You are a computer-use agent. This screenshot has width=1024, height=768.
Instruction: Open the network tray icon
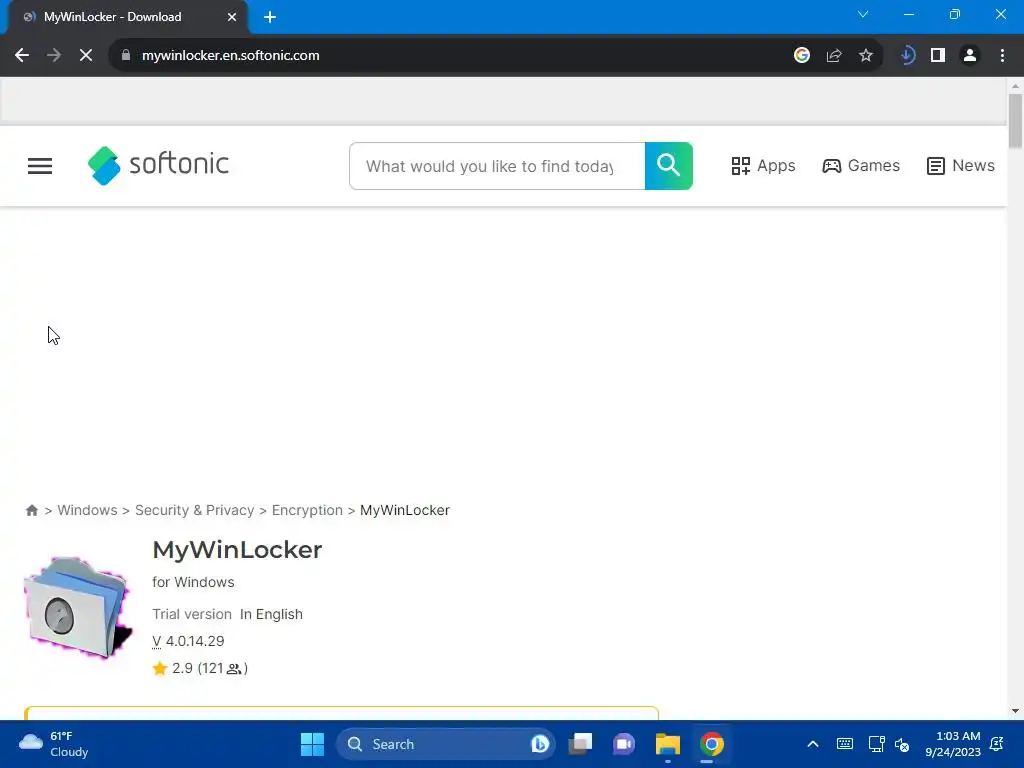click(876, 744)
